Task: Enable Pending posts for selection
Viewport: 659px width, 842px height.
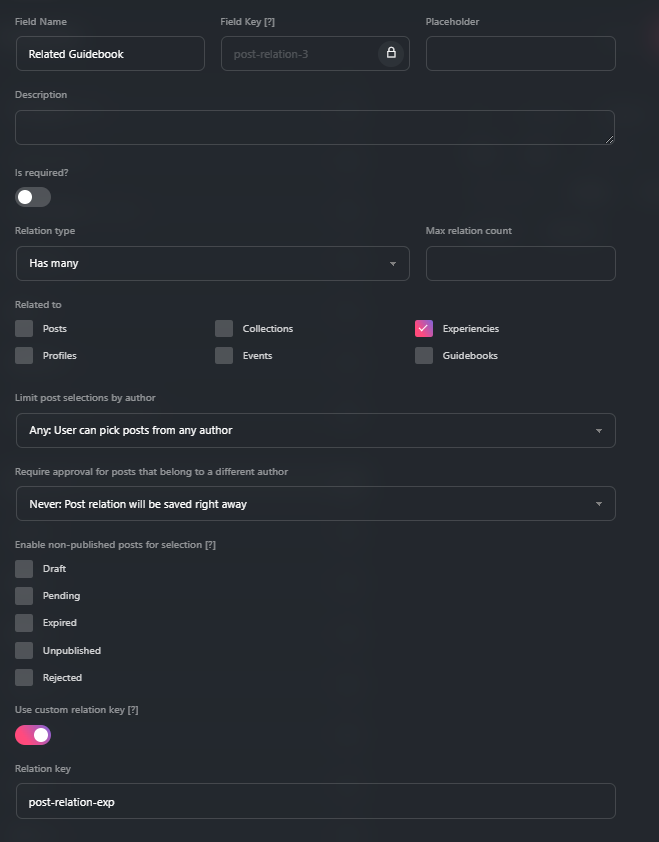Action: (x=23, y=595)
